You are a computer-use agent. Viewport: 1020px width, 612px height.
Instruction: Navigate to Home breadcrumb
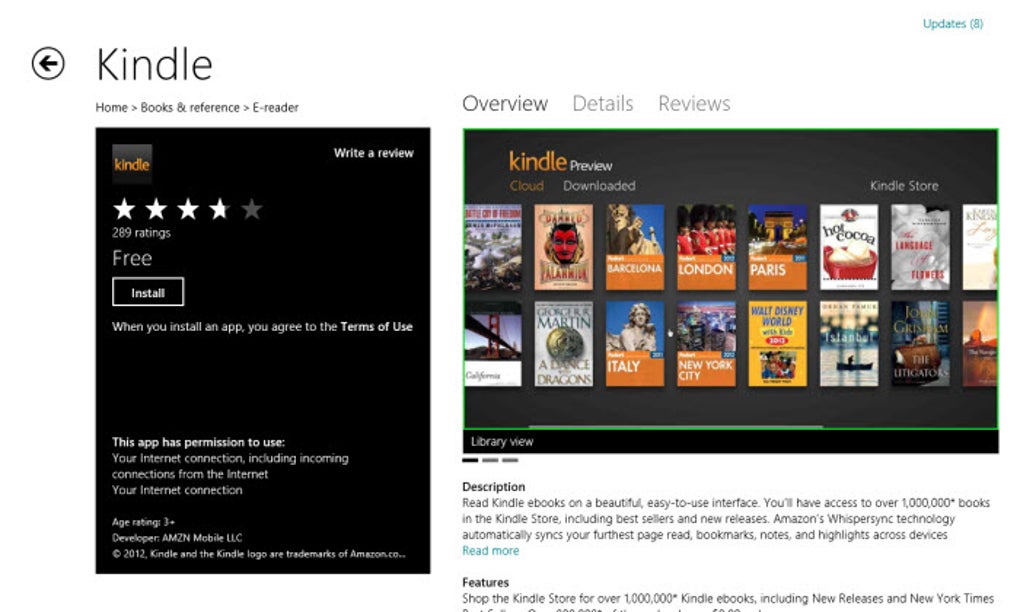[111, 107]
